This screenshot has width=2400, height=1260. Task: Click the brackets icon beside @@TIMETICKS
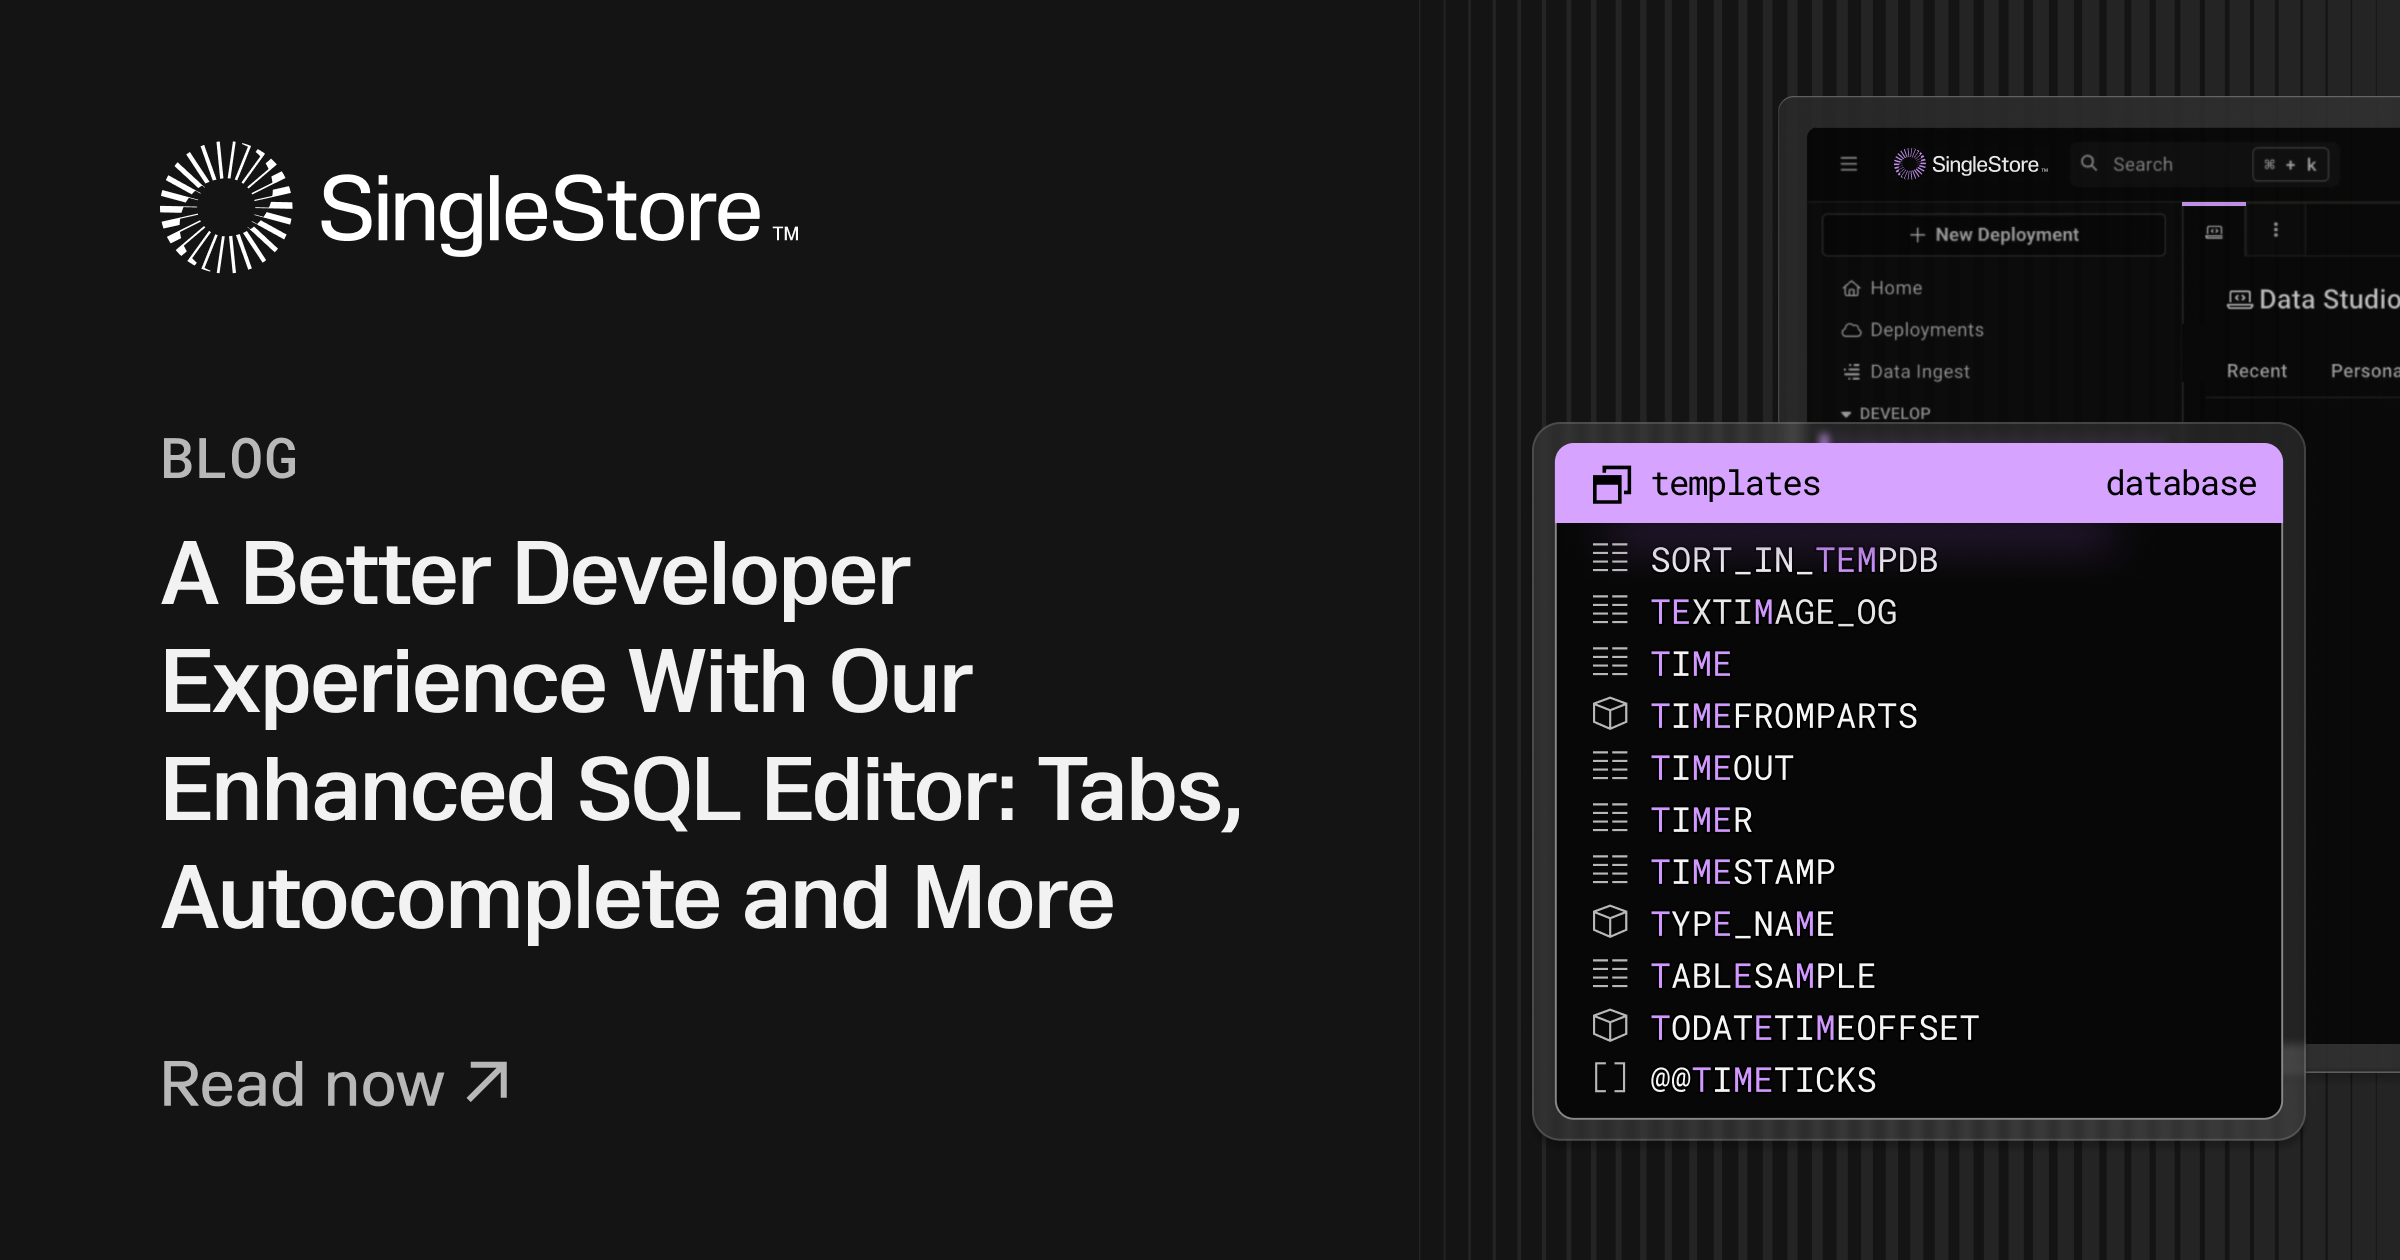(1610, 1077)
